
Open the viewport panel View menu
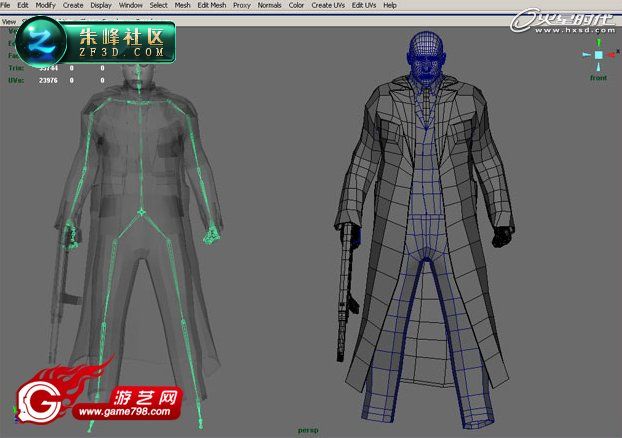(x=9, y=22)
